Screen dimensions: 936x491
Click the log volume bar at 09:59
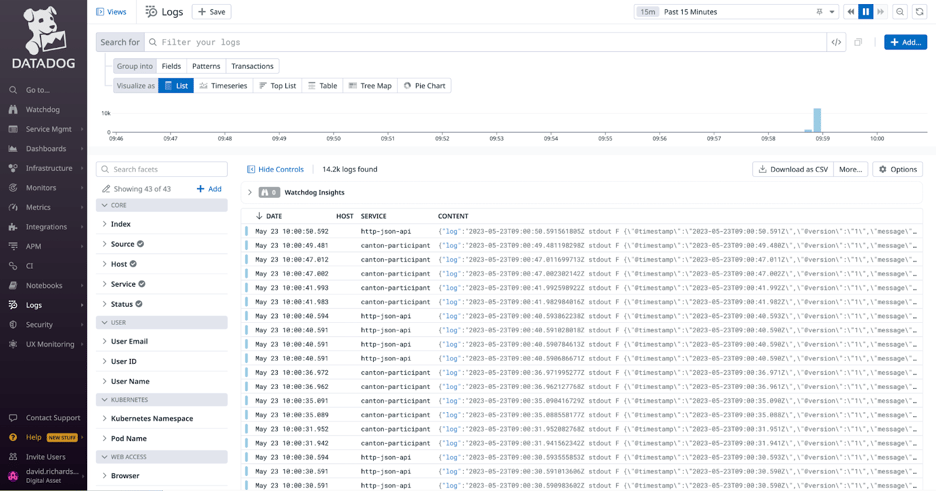(x=817, y=120)
